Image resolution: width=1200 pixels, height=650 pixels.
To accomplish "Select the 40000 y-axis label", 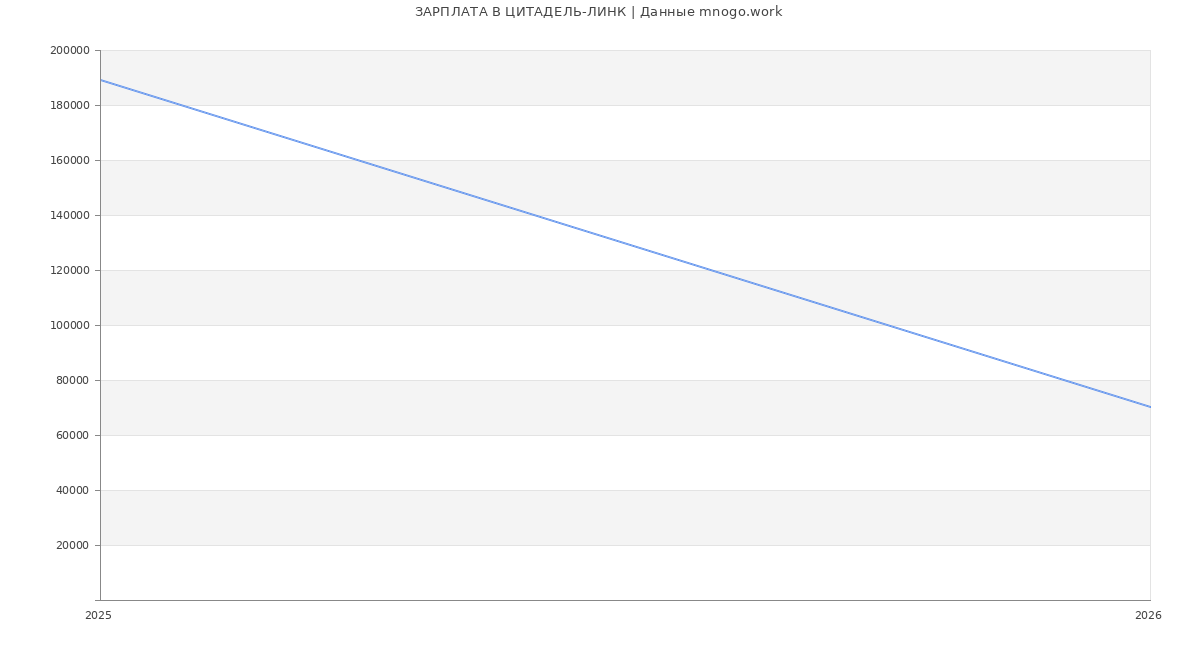I will point(72,491).
